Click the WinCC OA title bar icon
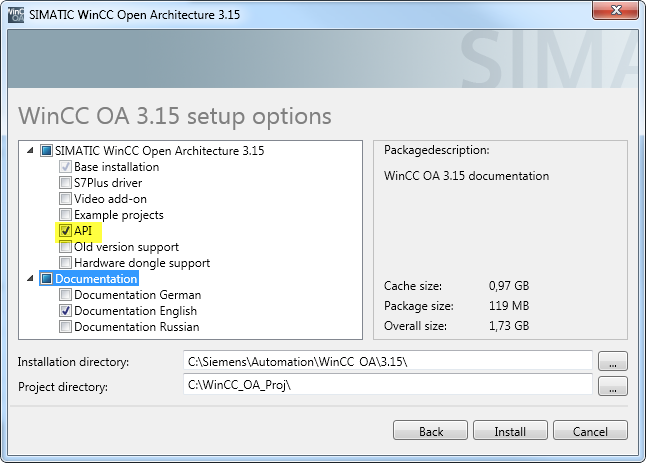The image size is (646, 463). (x=16, y=15)
